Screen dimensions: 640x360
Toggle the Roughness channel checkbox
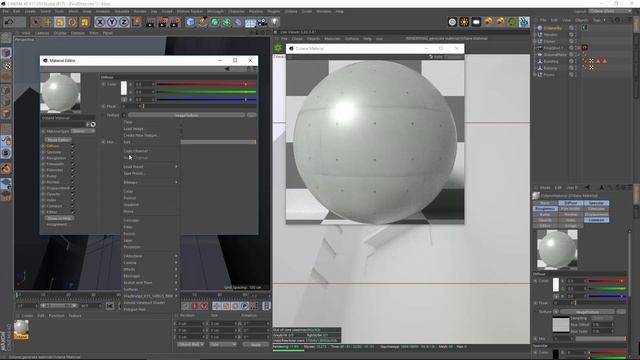pyautogui.click(x=73, y=158)
